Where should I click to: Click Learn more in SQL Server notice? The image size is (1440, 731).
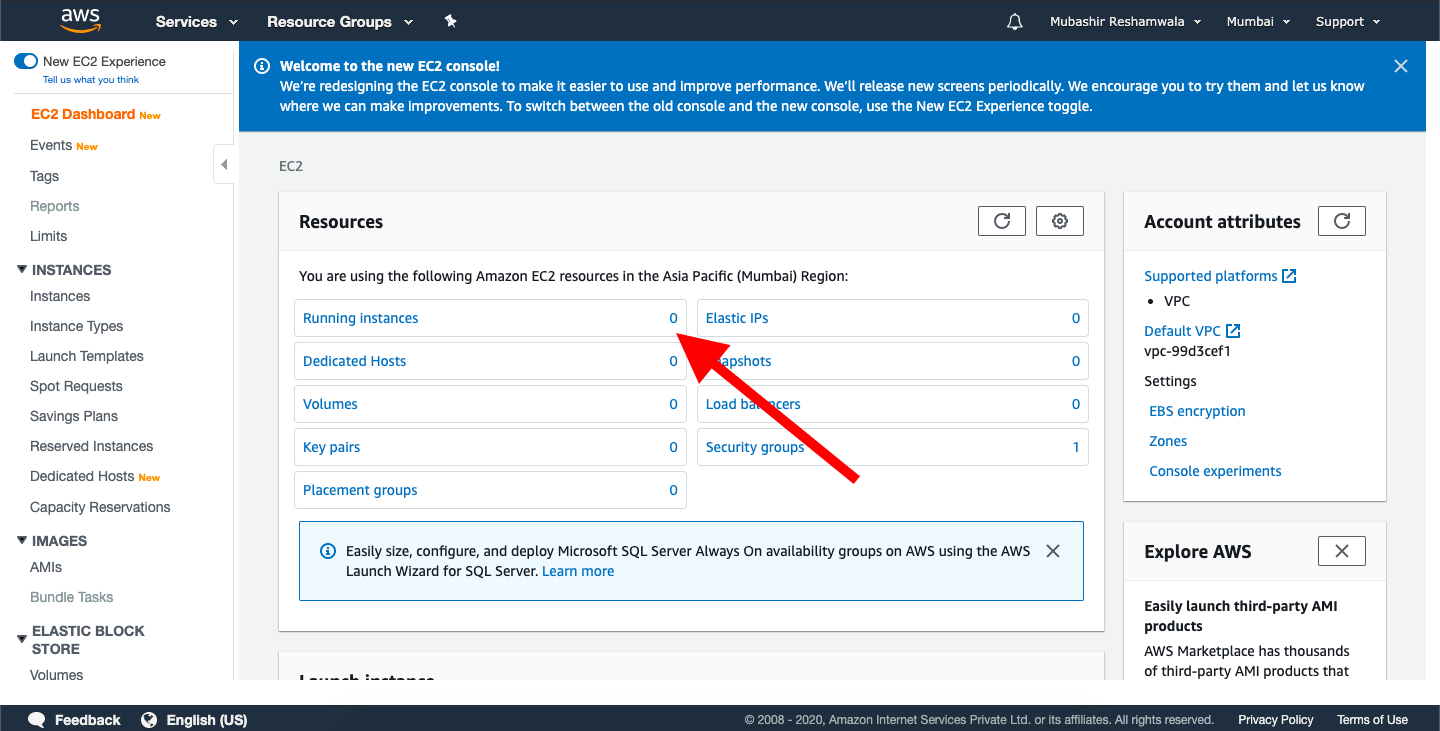coord(578,571)
